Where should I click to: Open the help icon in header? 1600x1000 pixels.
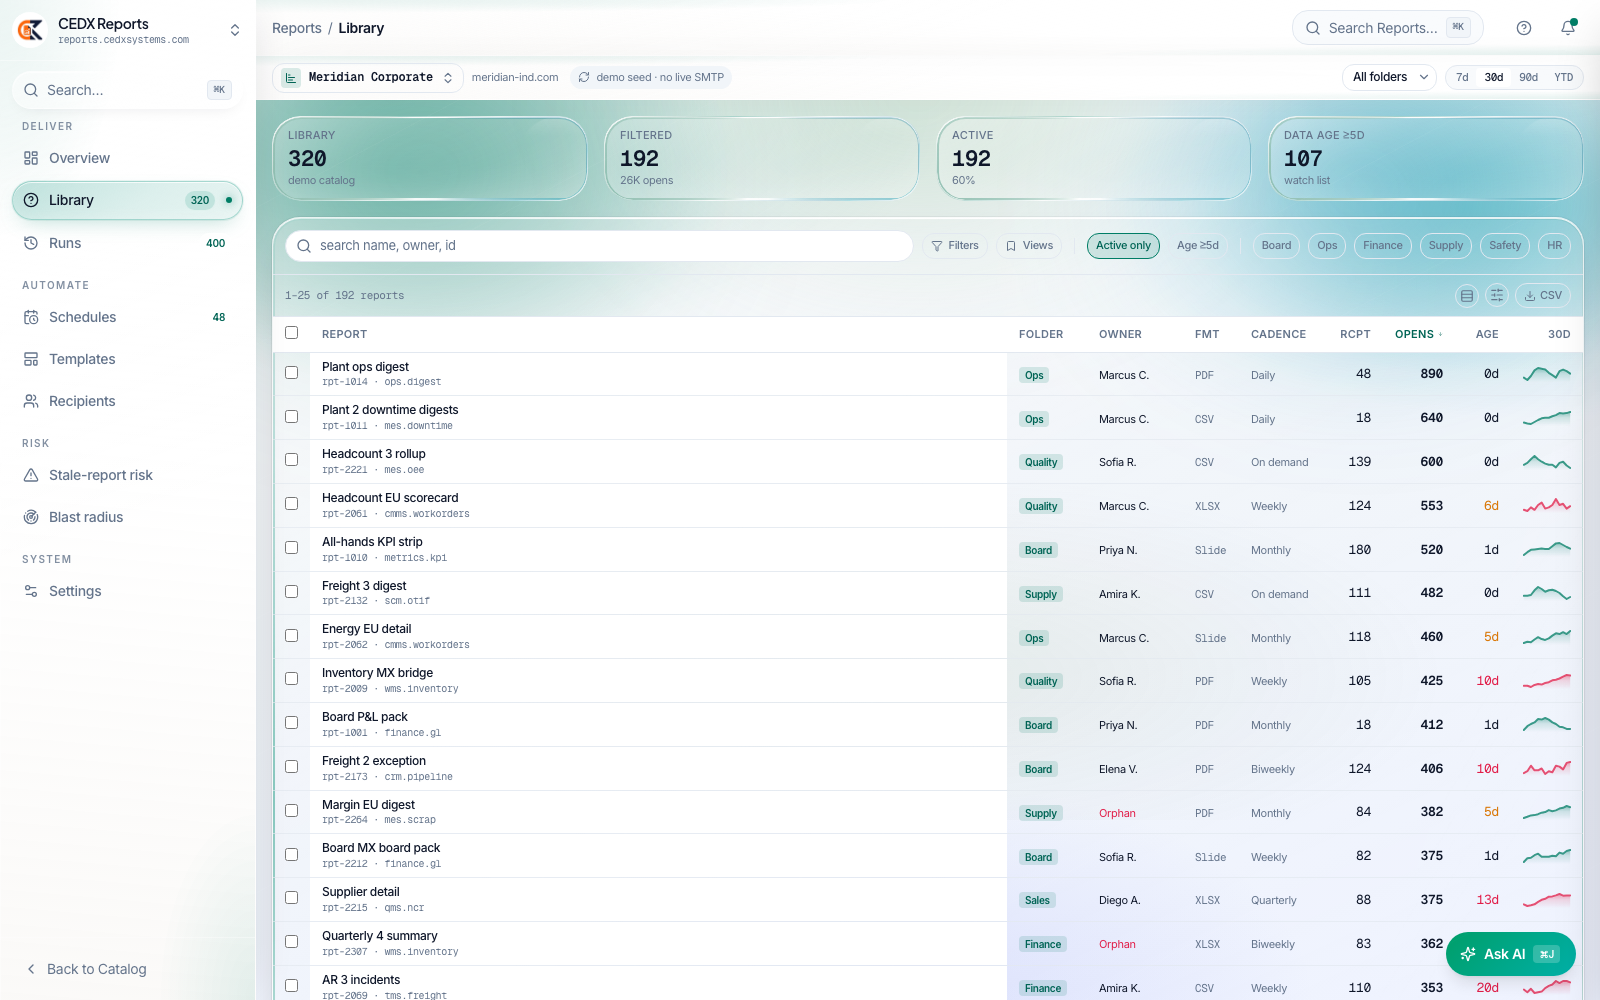click(x=1524, y=28)
